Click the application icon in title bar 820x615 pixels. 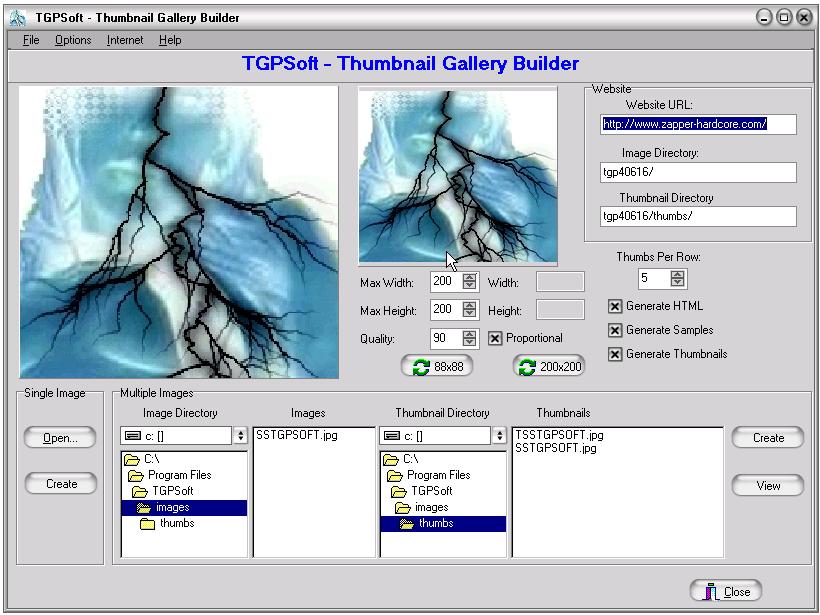18,17
